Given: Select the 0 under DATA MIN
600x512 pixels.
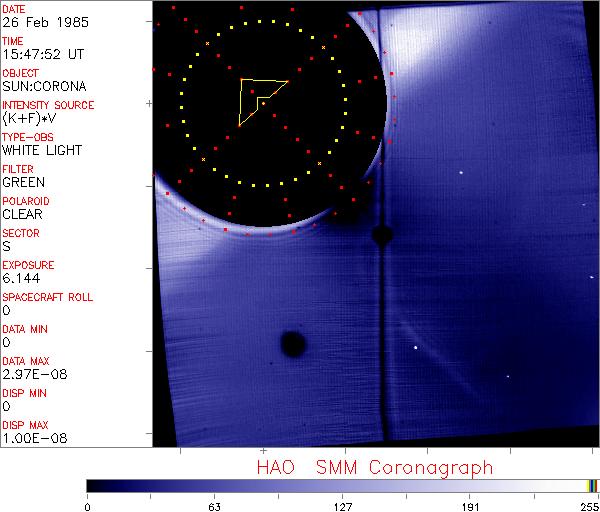Looking at the screenshot, I should [x=6, y=342].
